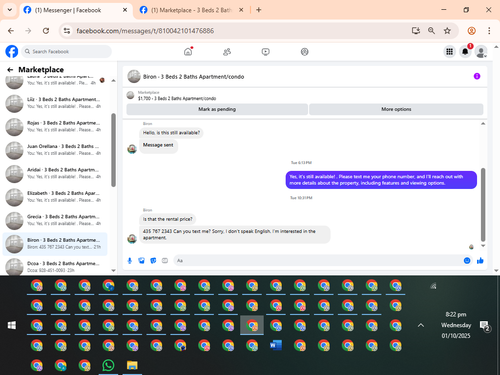This screenshot has width=500, height=375.
Task: Click the More options button
Action: pos(396,109)
